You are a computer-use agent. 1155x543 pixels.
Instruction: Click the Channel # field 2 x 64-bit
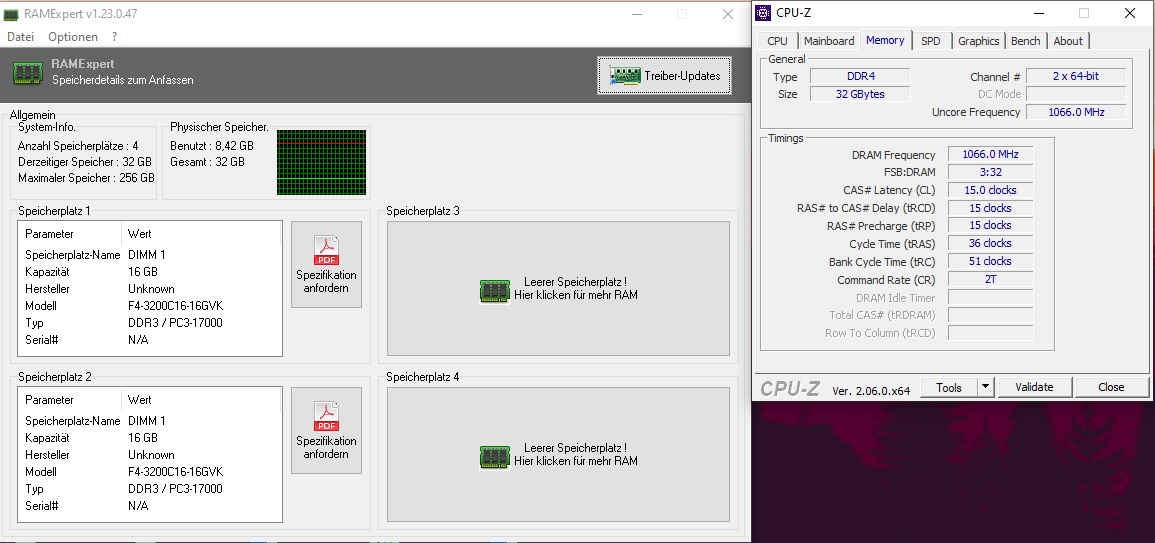coord(1076,76)
